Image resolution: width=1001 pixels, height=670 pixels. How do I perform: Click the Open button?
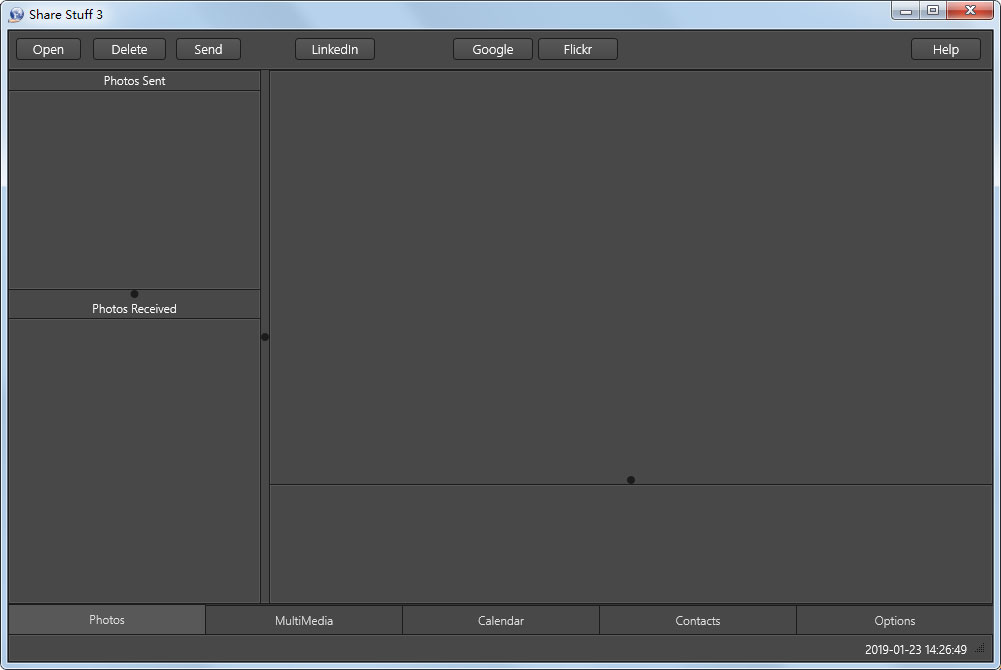click(x=48, y=49)
